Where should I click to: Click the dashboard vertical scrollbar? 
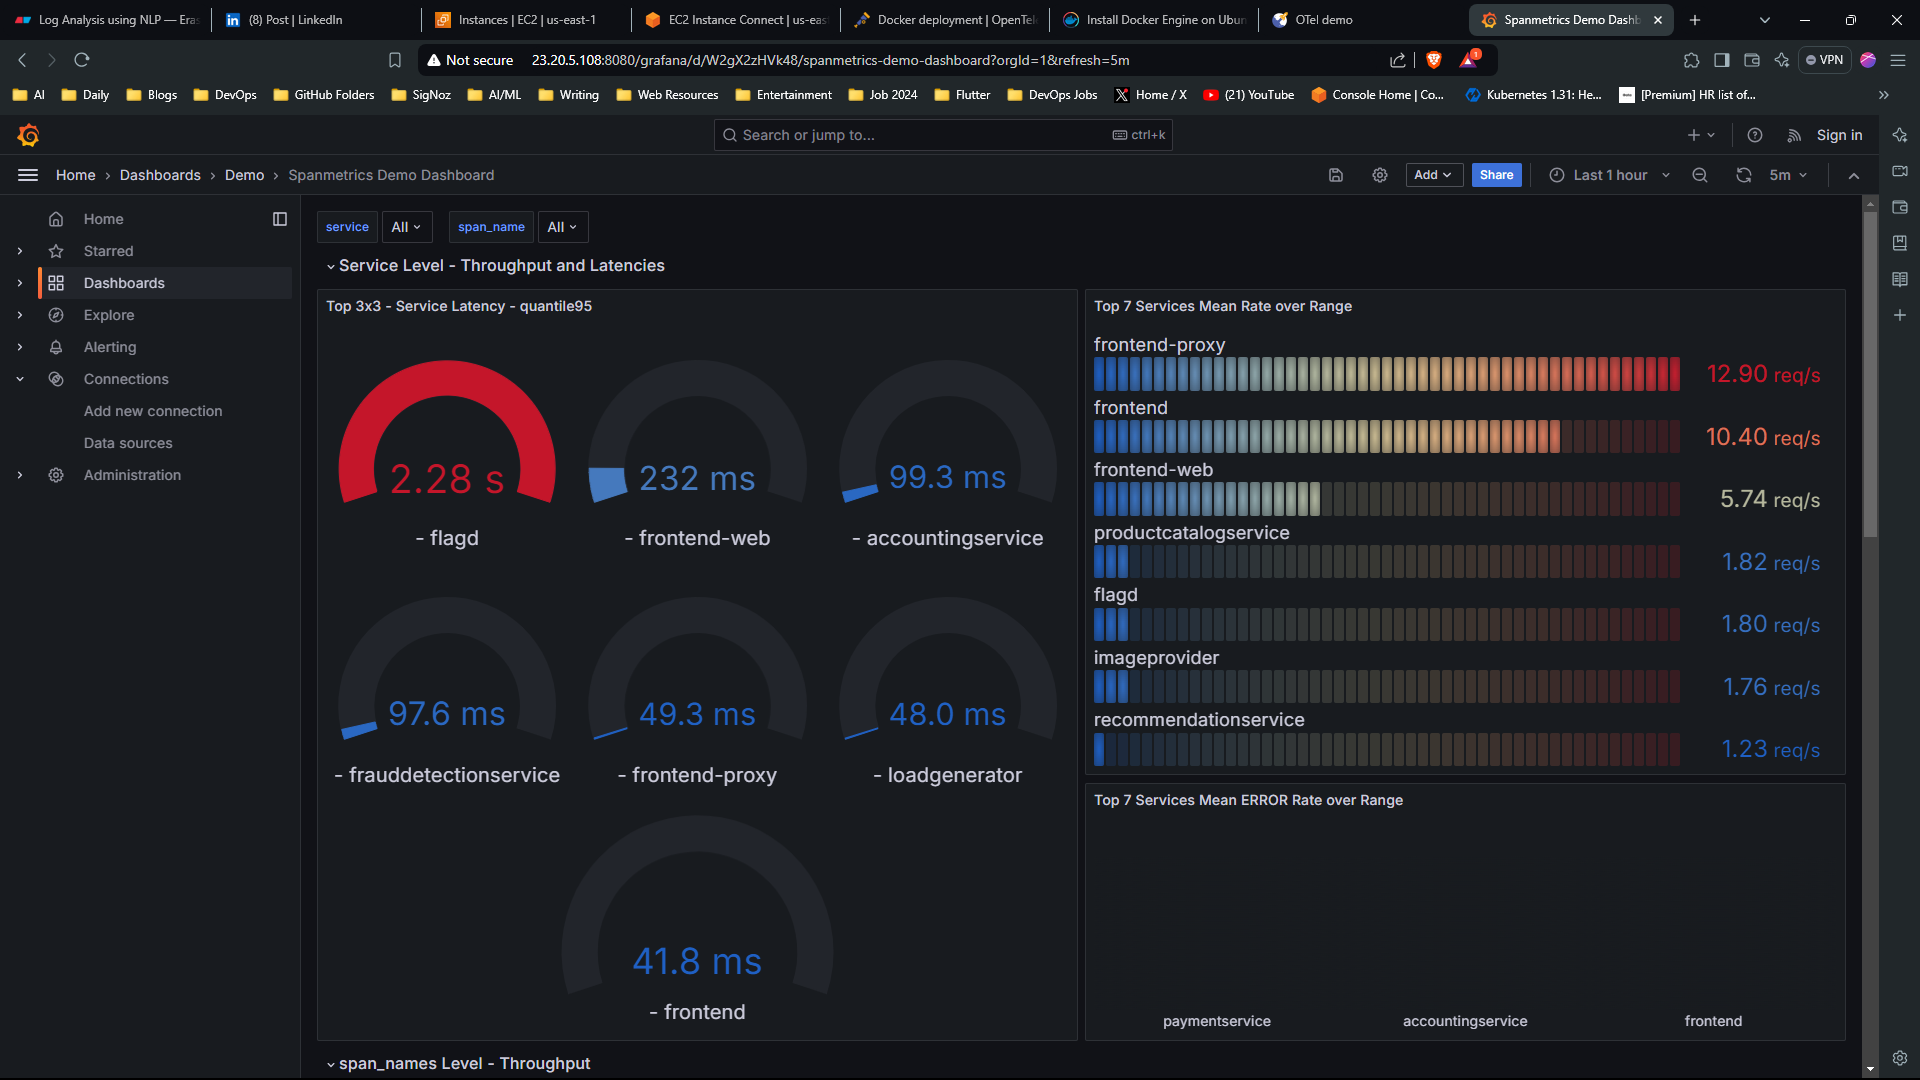coord(1870,373)
